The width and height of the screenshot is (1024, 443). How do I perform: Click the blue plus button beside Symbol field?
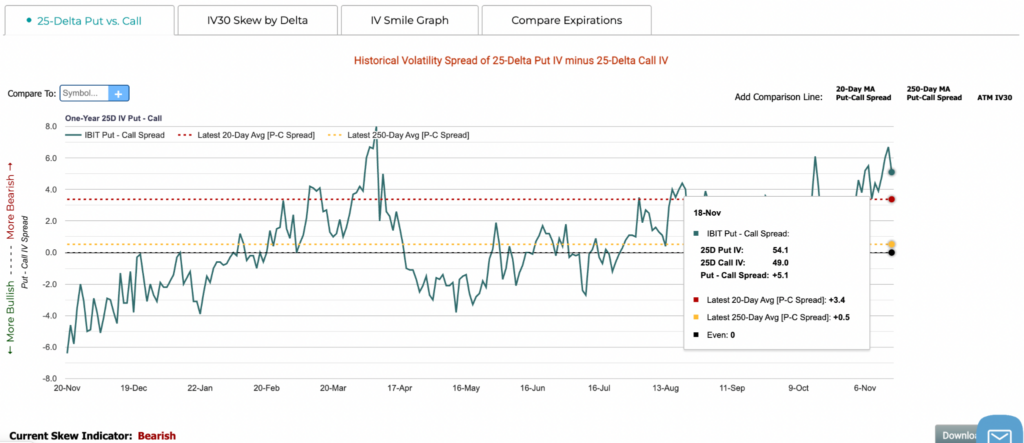pyautogui.click(x=118, y=93)
